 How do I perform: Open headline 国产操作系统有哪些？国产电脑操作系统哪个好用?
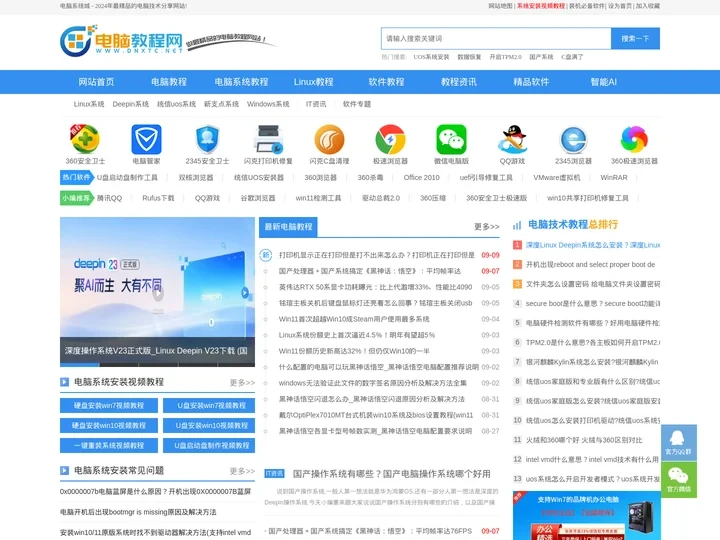pos(392,473)
